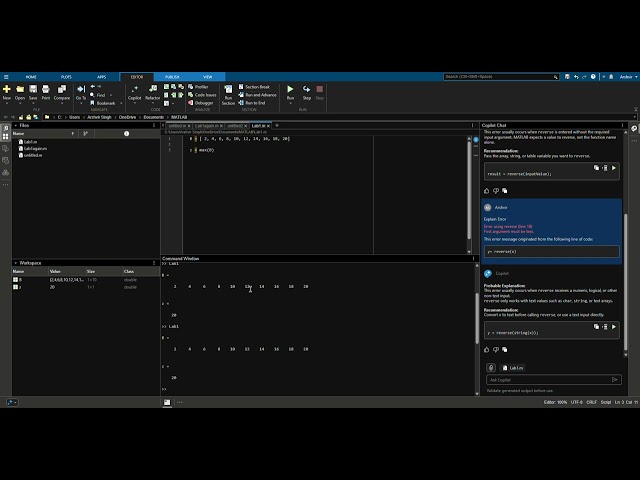Click the New file icon
Viewport: 640px width, 480px height.
coord(7,89)
